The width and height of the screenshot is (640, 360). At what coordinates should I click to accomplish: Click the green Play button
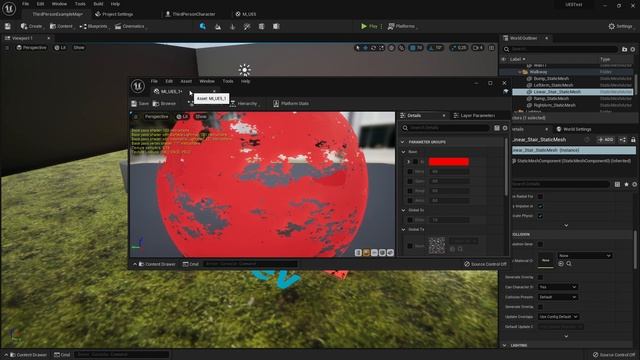[x=369, y=26]
